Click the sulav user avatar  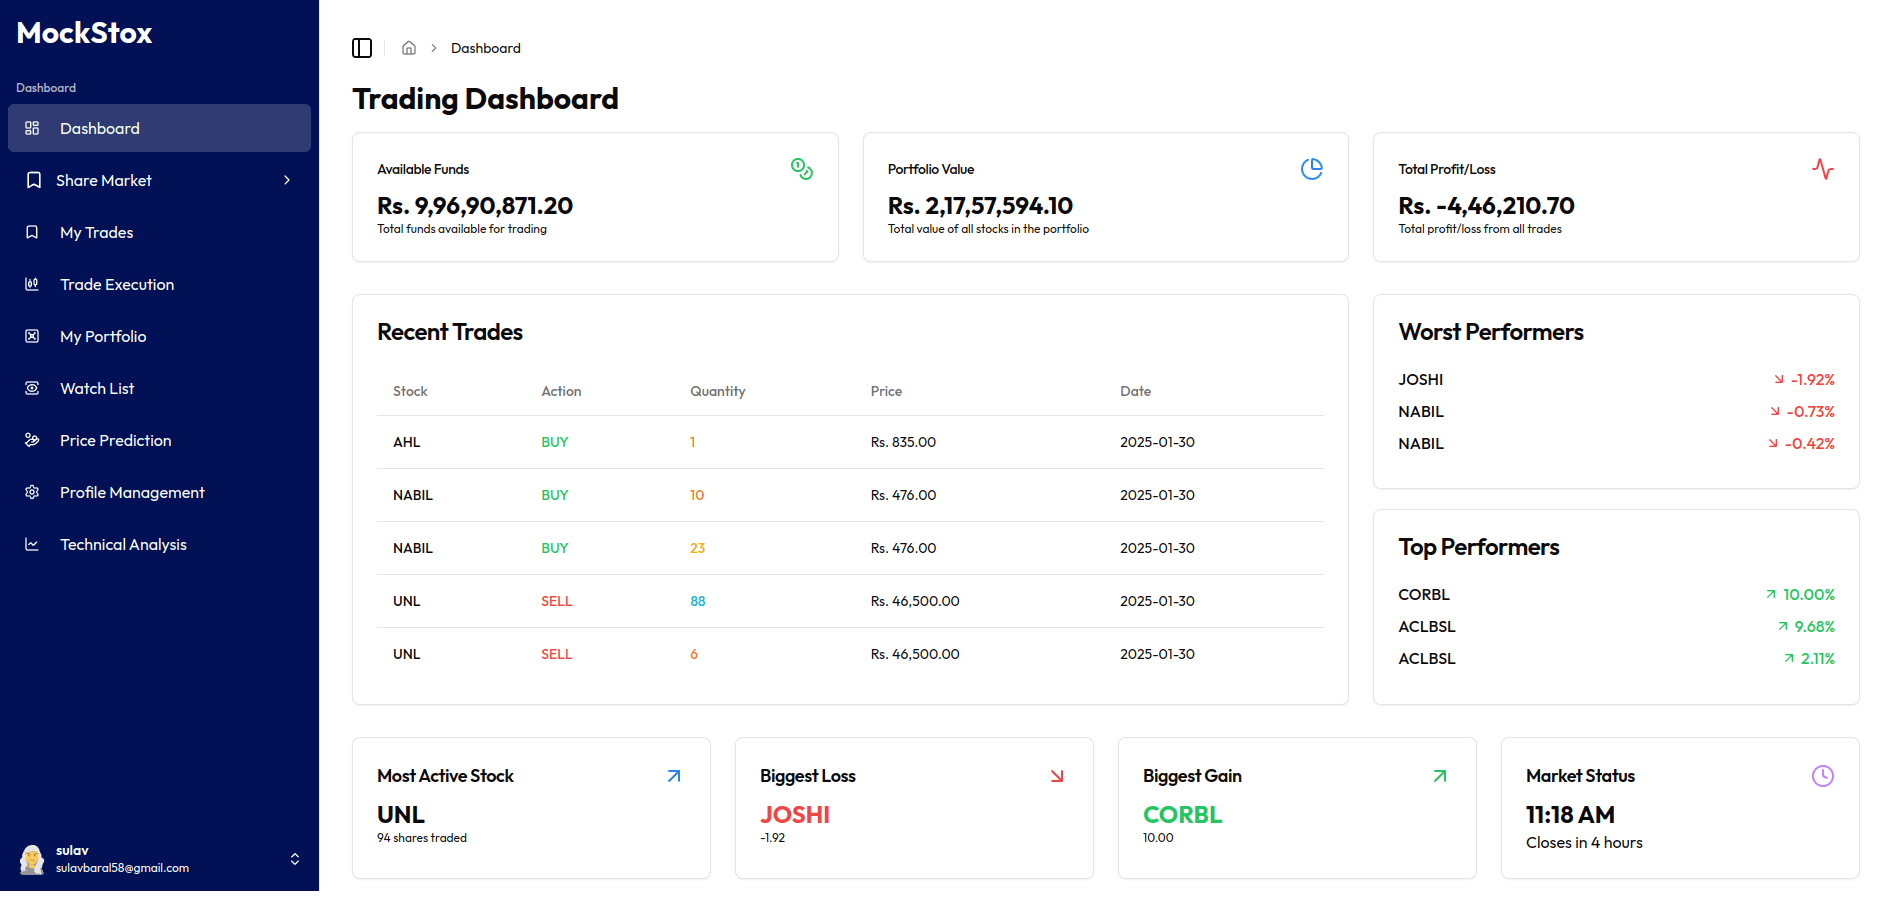(x=32, y=859)
